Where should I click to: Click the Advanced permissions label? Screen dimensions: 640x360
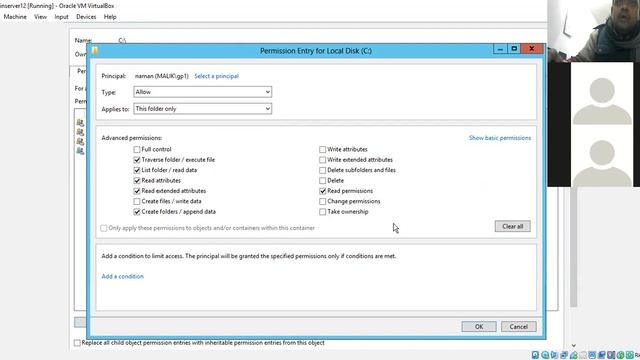[x=132, y=138]
